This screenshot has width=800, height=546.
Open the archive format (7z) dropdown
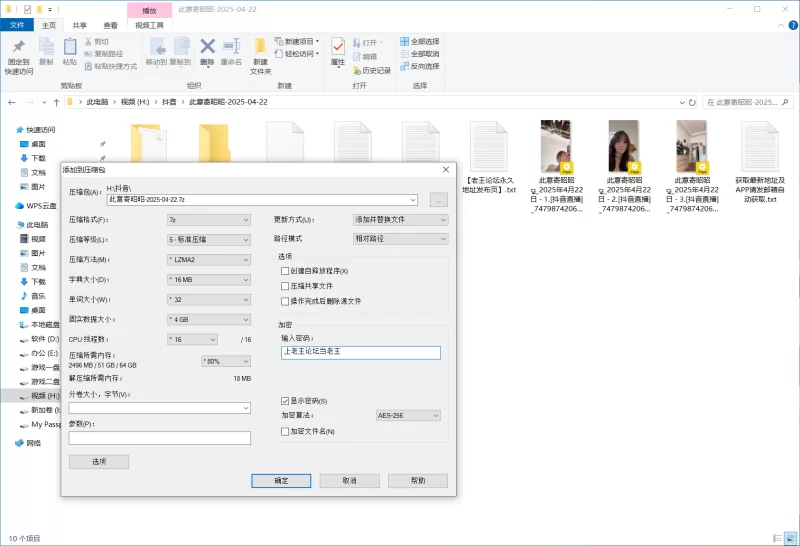pos(209,220)
